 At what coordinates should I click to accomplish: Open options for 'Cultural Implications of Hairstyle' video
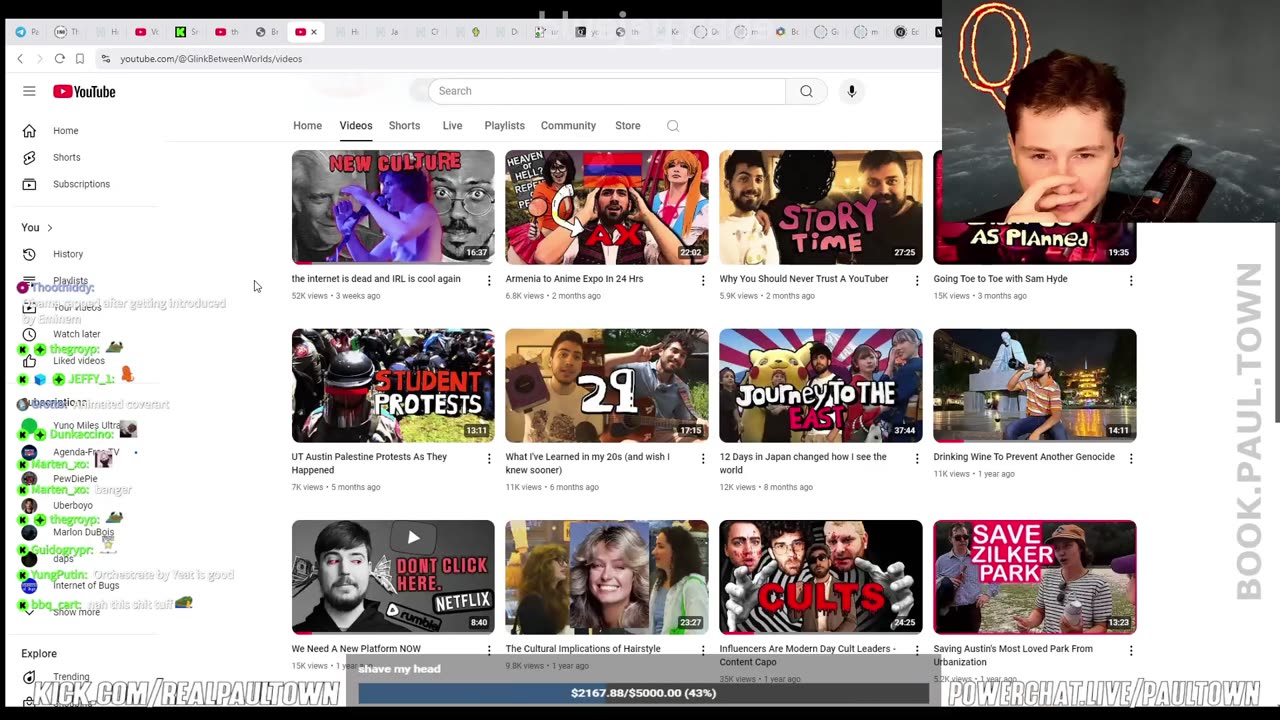pos(703,651)
